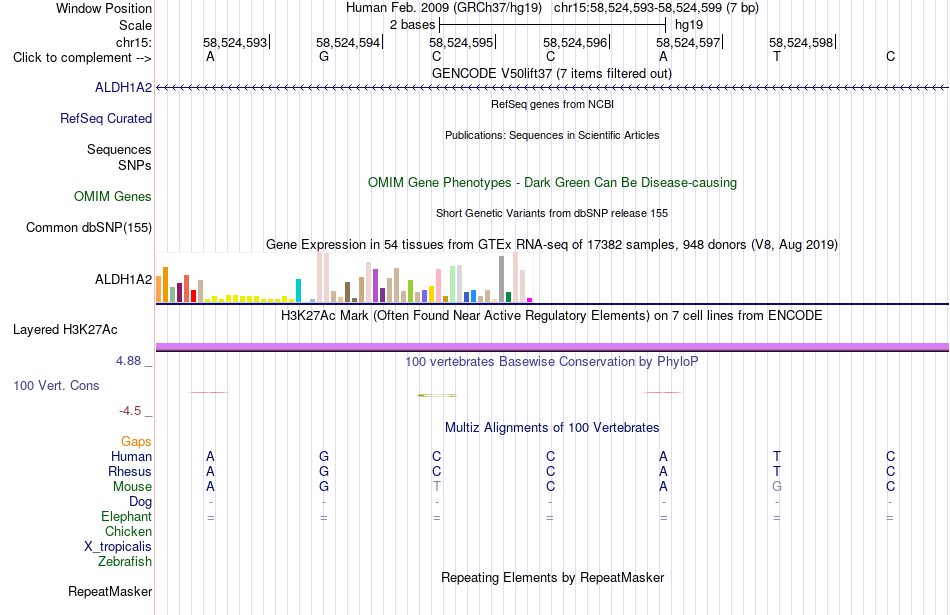
Task: Open the 100 Vert. Cons track label
Action: [56, 386]
